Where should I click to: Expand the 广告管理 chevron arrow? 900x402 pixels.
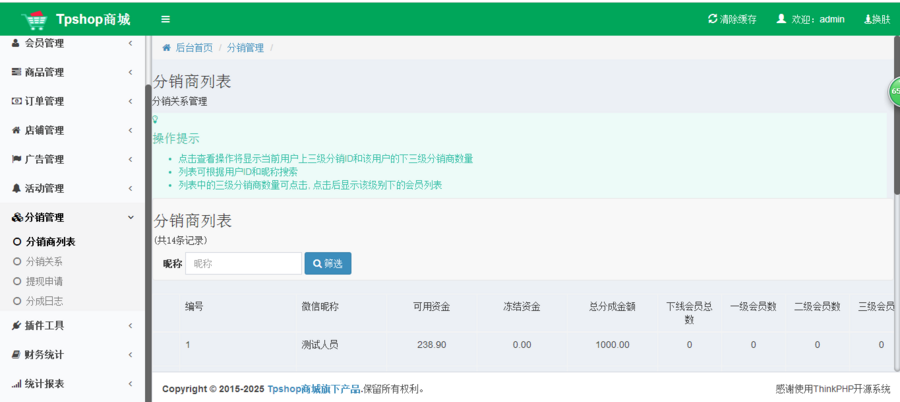pos(130,159)
